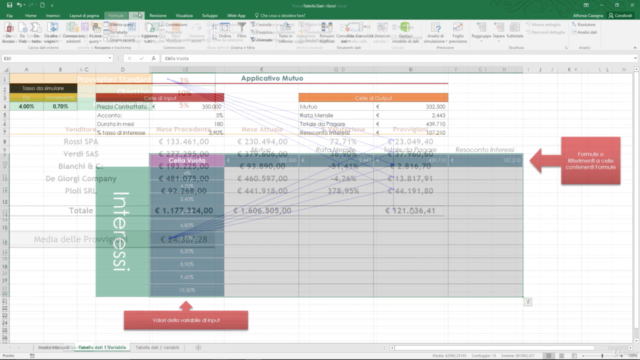
Task: Switch to Page Layout view in status bar
Action: (x=562, y=356)
